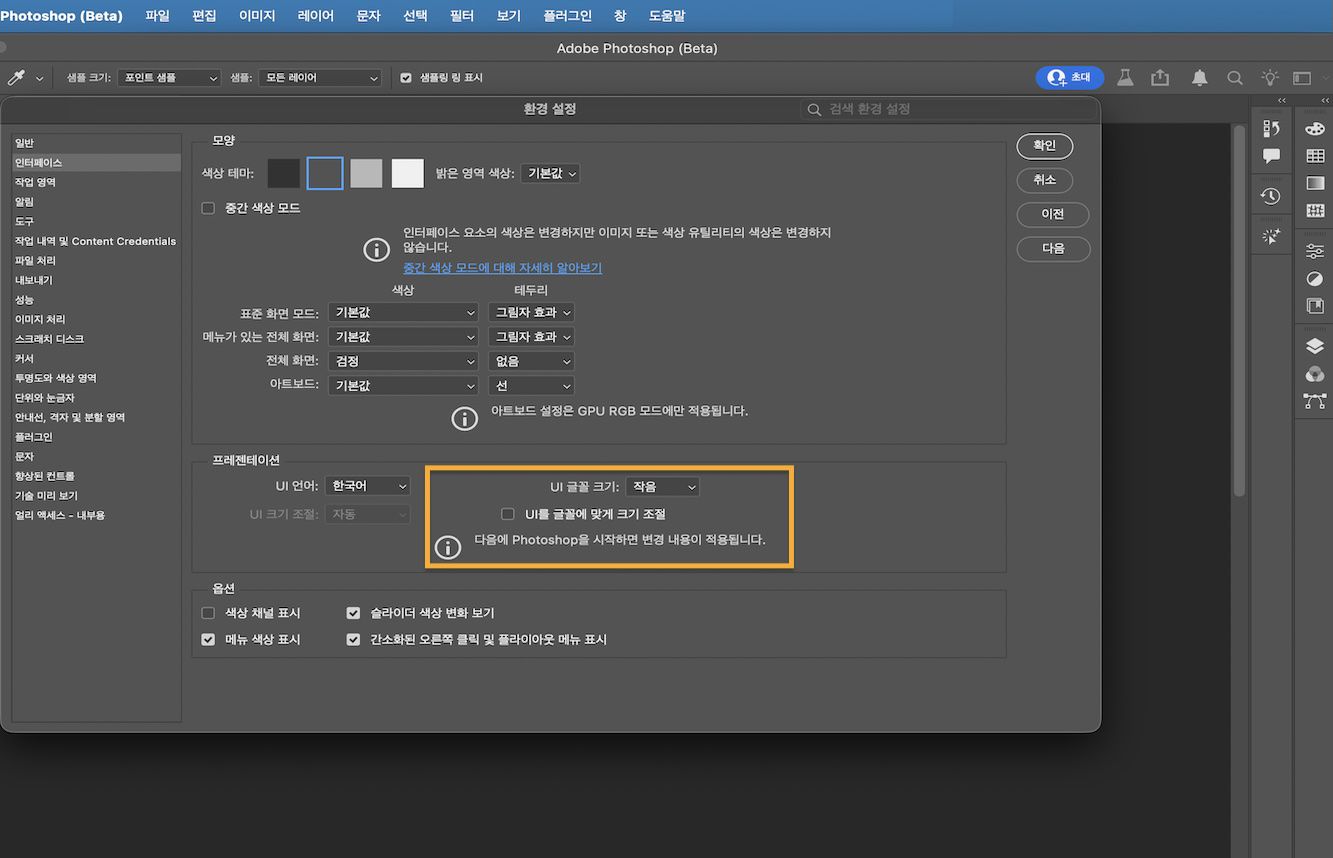Screen dimensions: 1333x858
Task: Open the Color panel from the right sidebar
Action: (x=1316, y=130)
